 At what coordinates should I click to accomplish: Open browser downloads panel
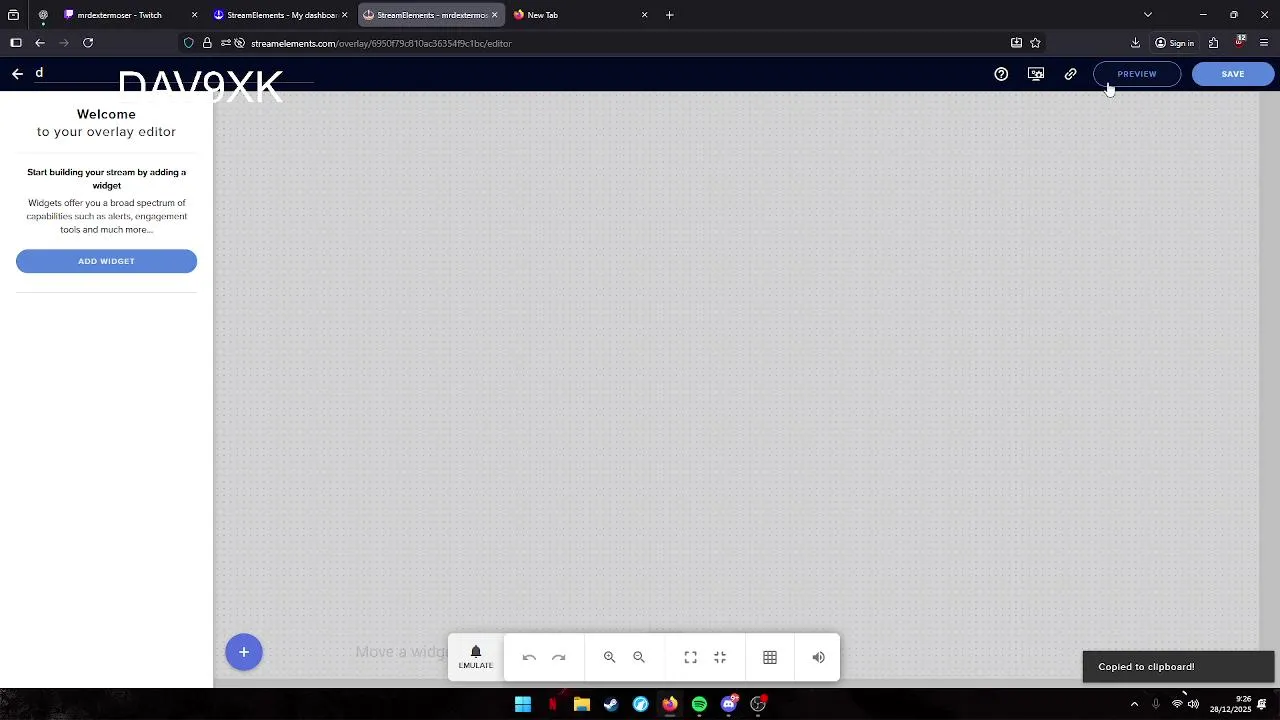click(x=1135, y=43)
